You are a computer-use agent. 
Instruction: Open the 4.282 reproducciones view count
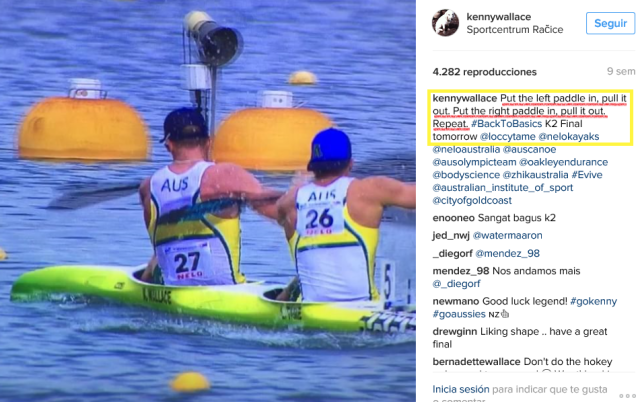pos(484,72)
